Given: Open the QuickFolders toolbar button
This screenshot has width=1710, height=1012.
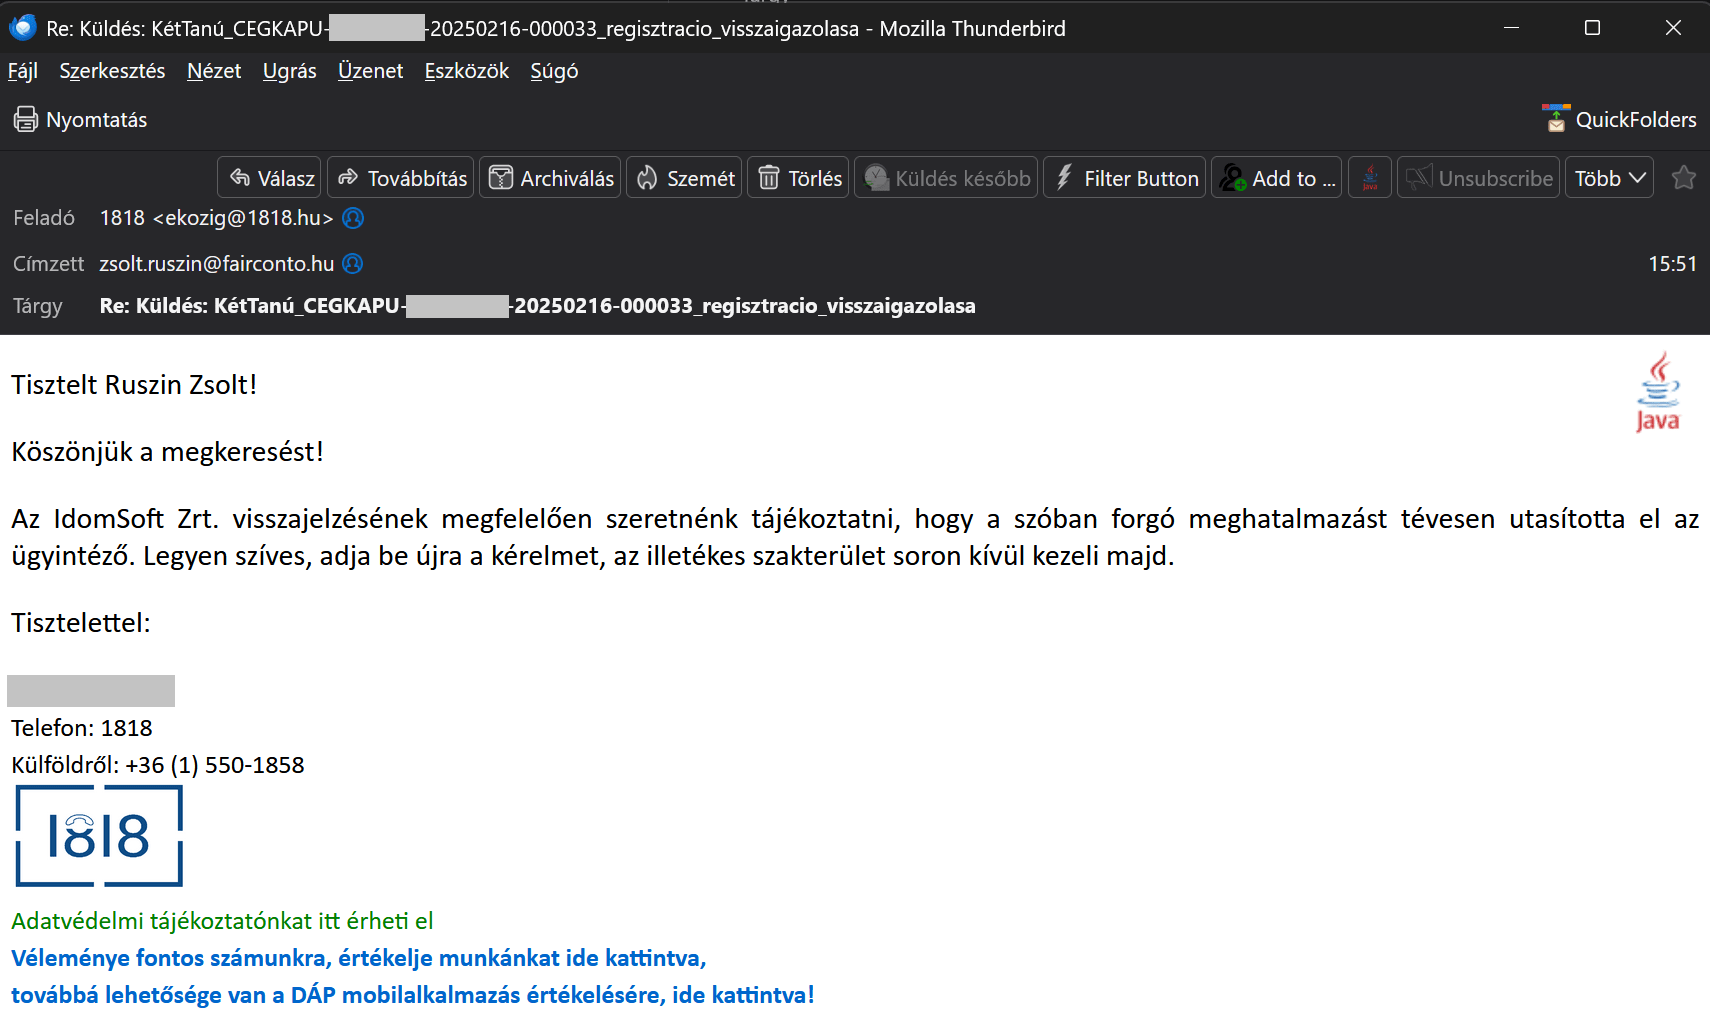Looking at the screenshot, I should [x=1619, y=120].
